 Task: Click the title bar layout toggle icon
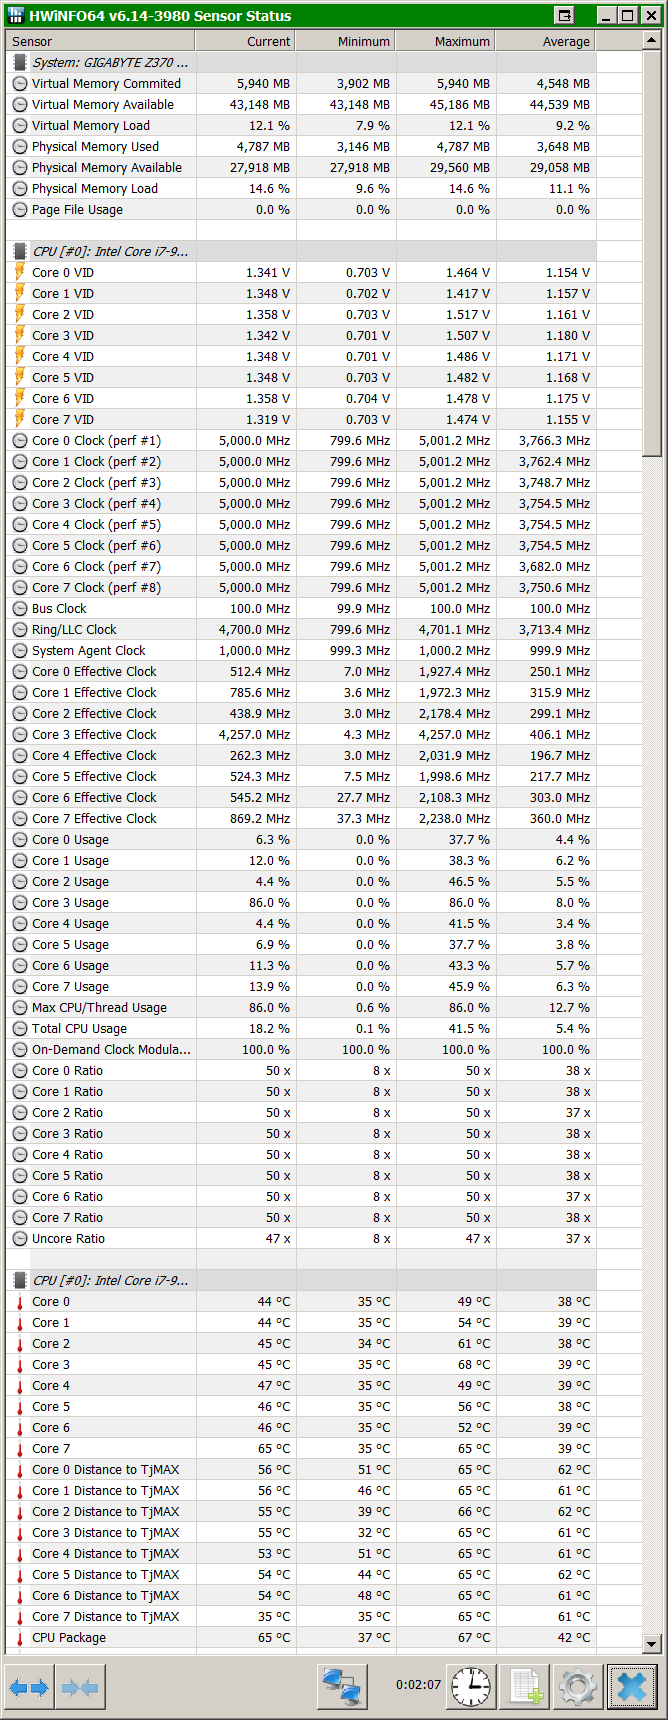point(565,15)
